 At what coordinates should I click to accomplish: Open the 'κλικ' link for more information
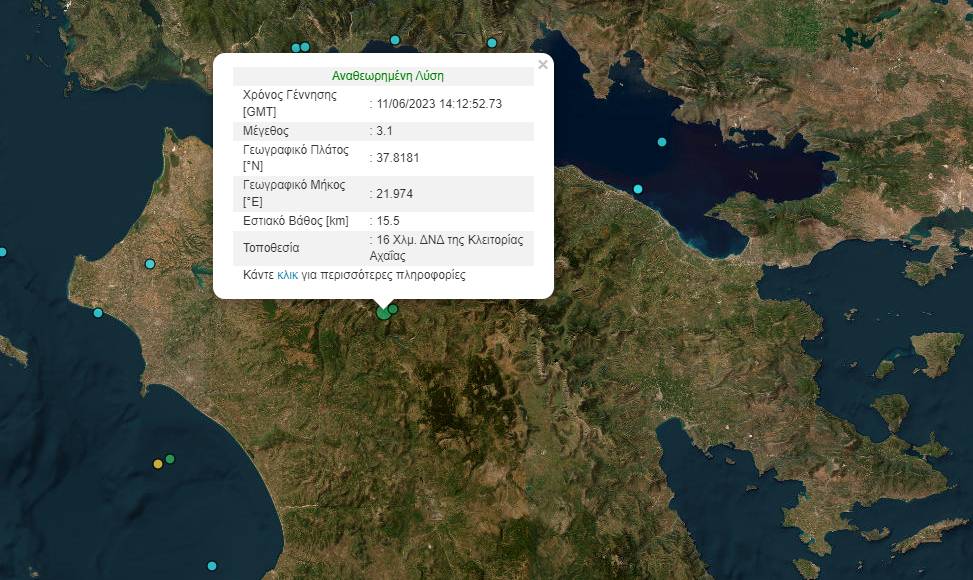pos(287,274)
